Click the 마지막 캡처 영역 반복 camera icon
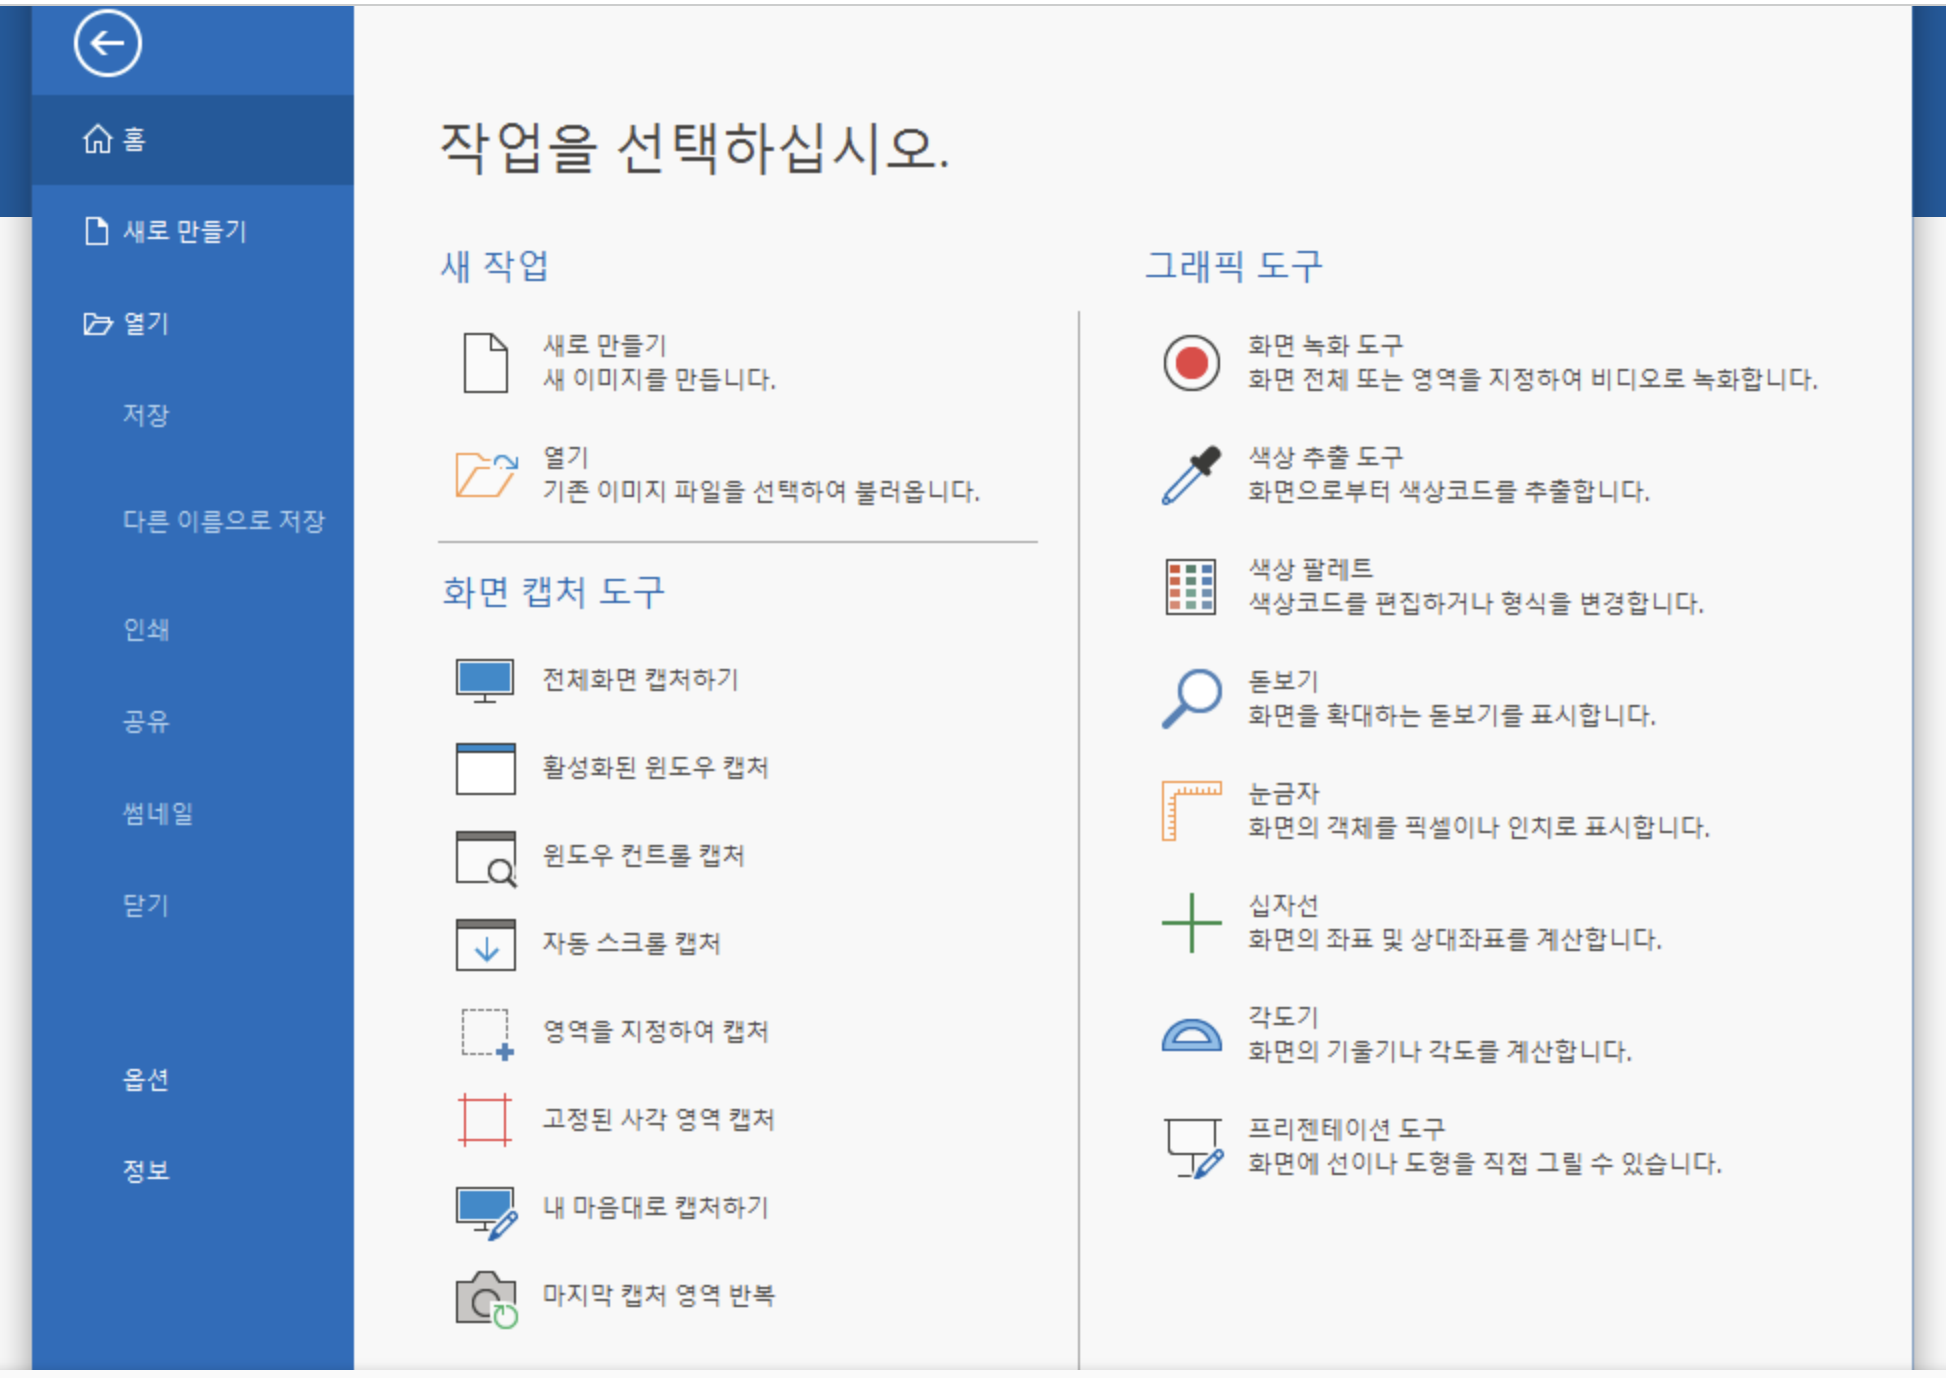The width and height of the screenshot is (1946, 1378). tap(486, 1297)
